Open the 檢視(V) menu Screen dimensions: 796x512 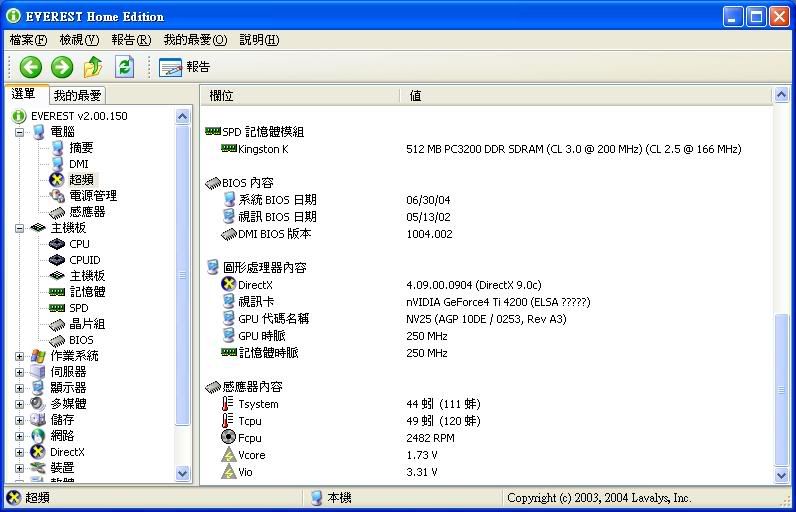(x=79, y=40)
